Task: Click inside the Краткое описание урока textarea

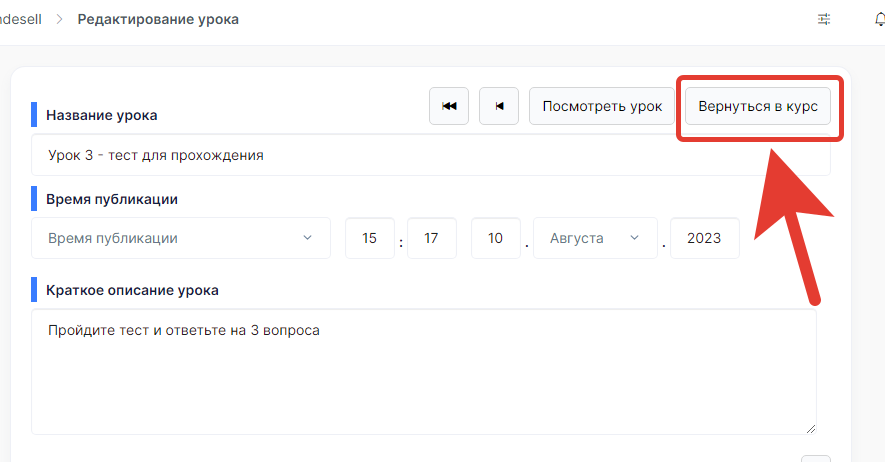Action: pos(424,372)
